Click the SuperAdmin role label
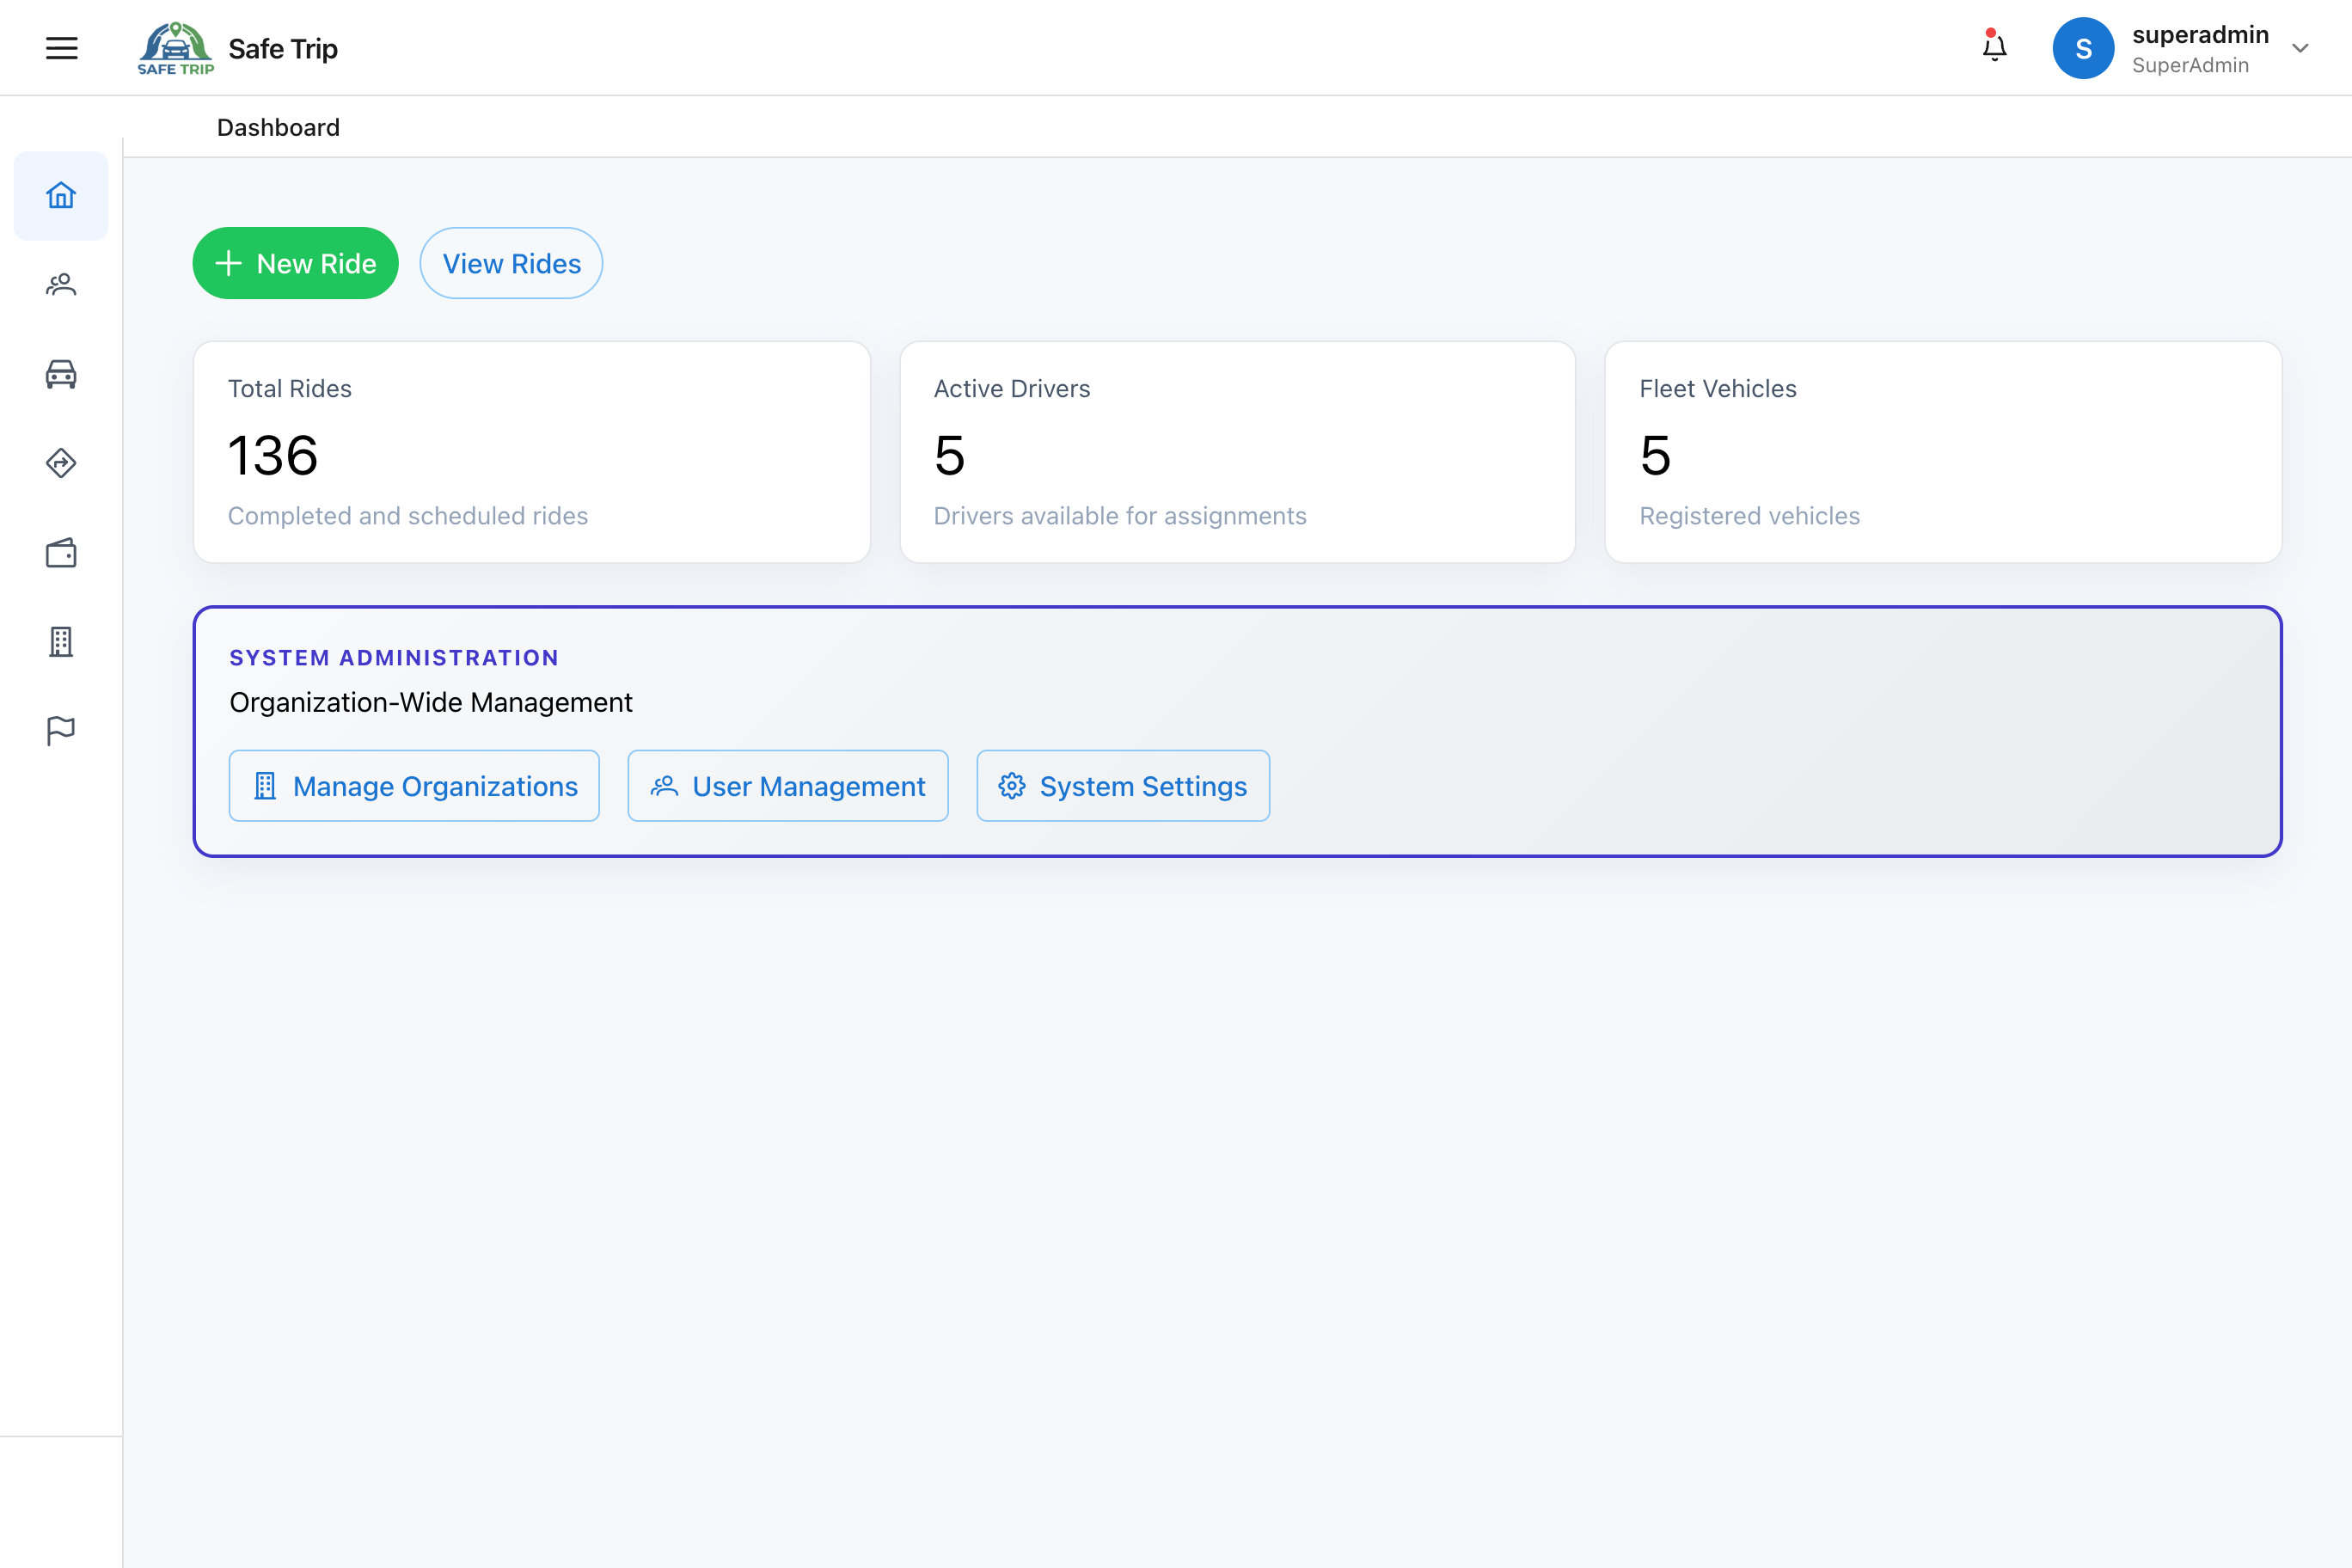Viewport: 2352px width, 1568px height. pyautogui.click(x=2190, y=65)
